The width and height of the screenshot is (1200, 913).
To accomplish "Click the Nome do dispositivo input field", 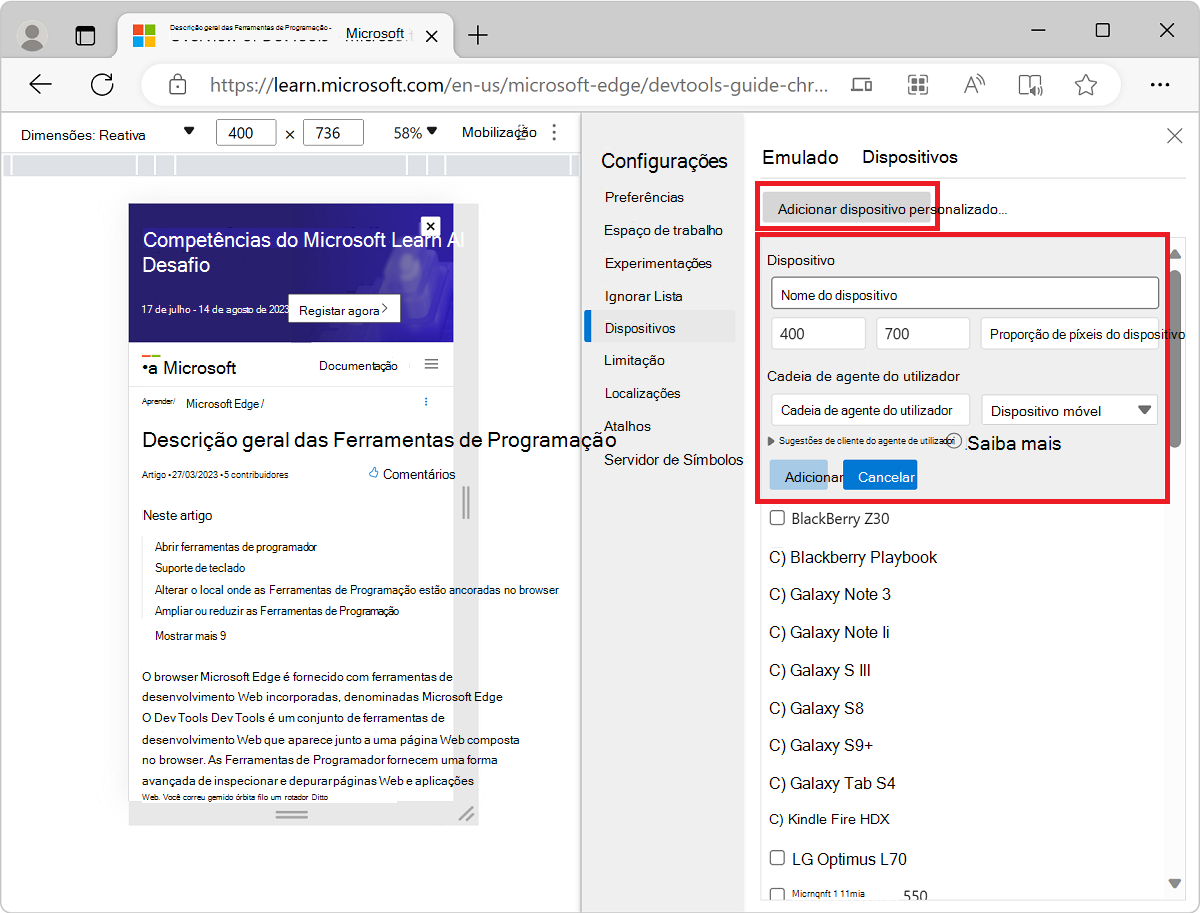I will 964,293.
